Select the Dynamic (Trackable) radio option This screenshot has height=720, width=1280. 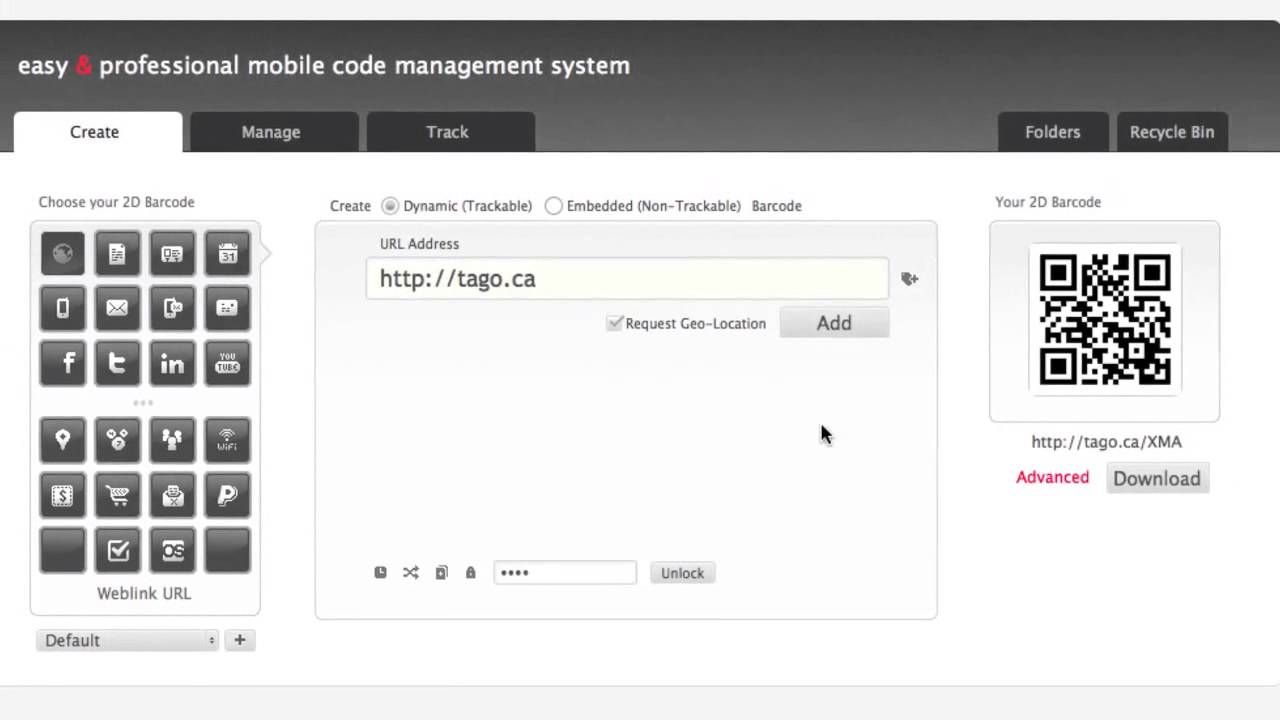click(x=390, y=206)
